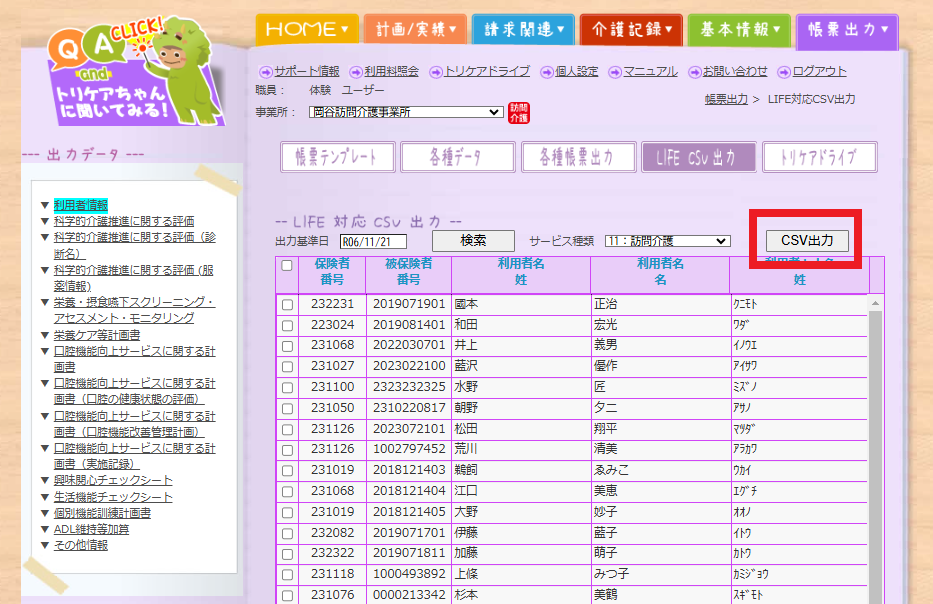
Task: Switch to the 各種帳票出力 tab
Action: pos(578,157)
